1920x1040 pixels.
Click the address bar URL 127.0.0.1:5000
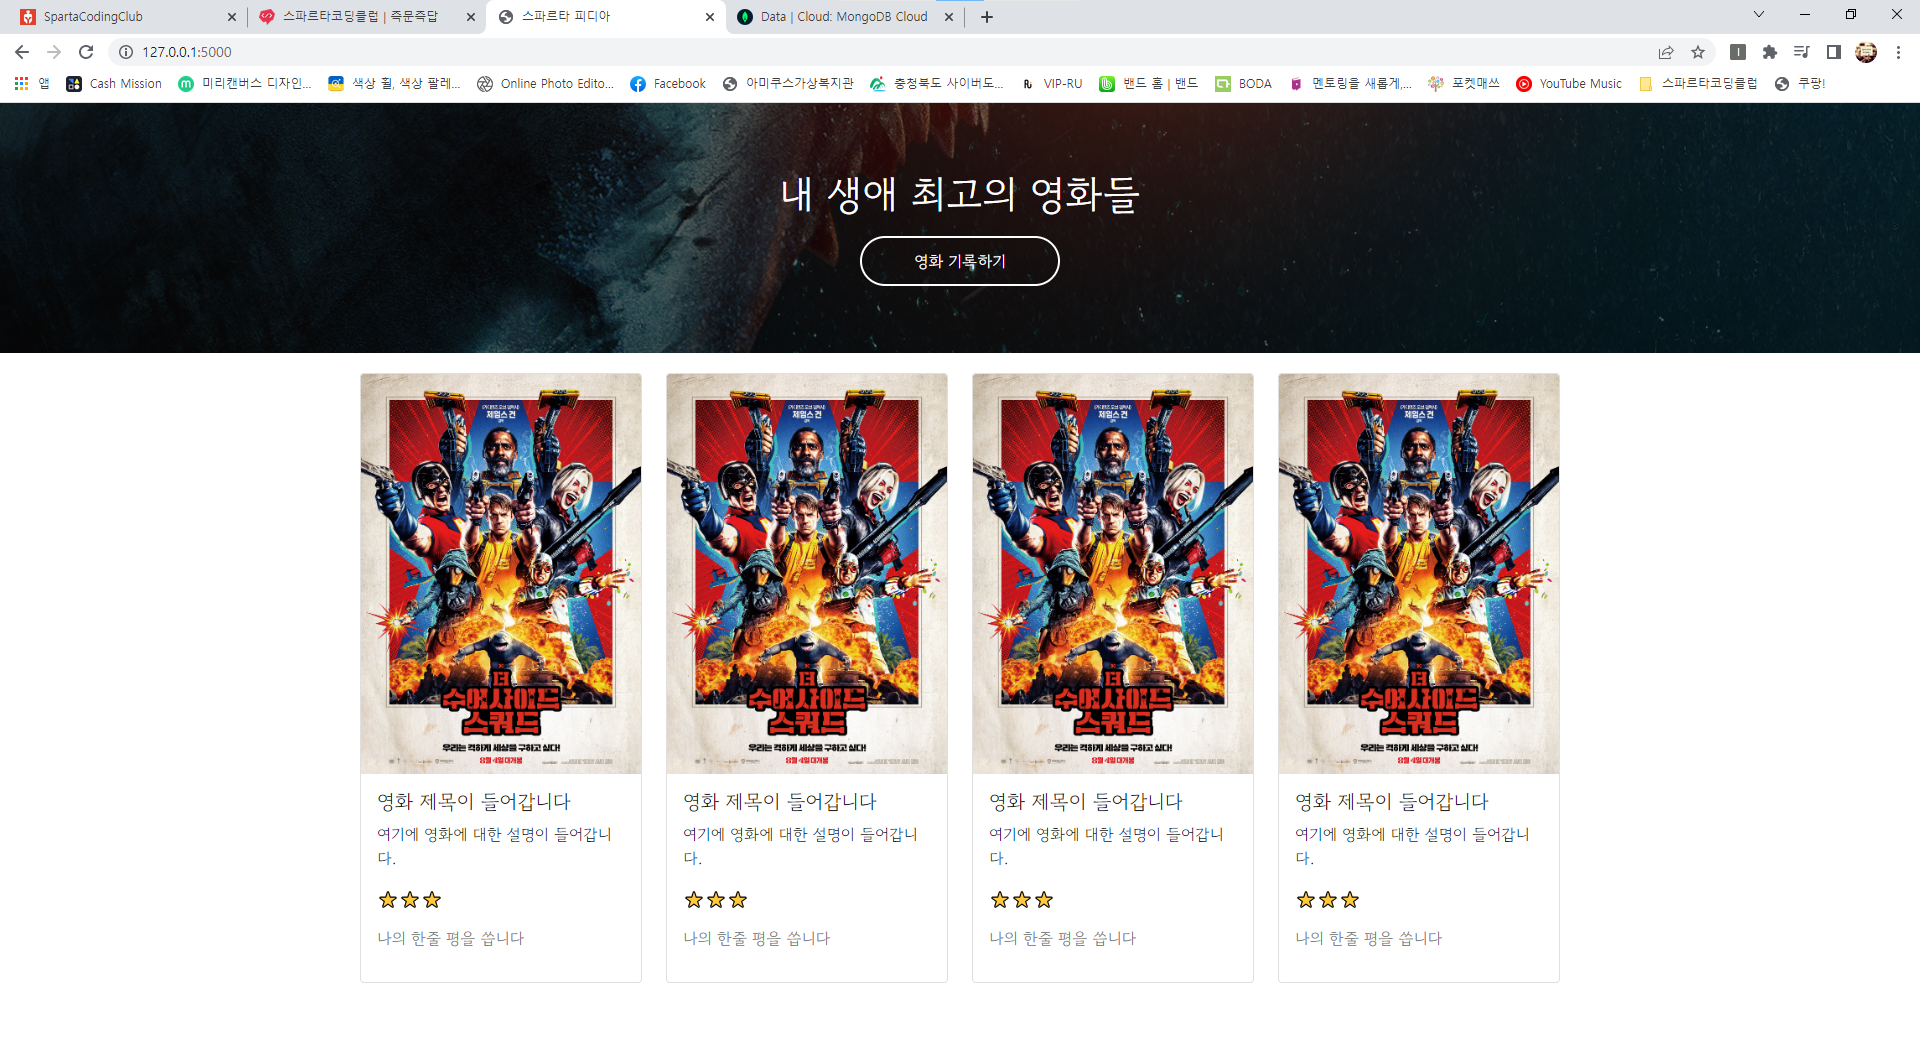pos(187,52)
